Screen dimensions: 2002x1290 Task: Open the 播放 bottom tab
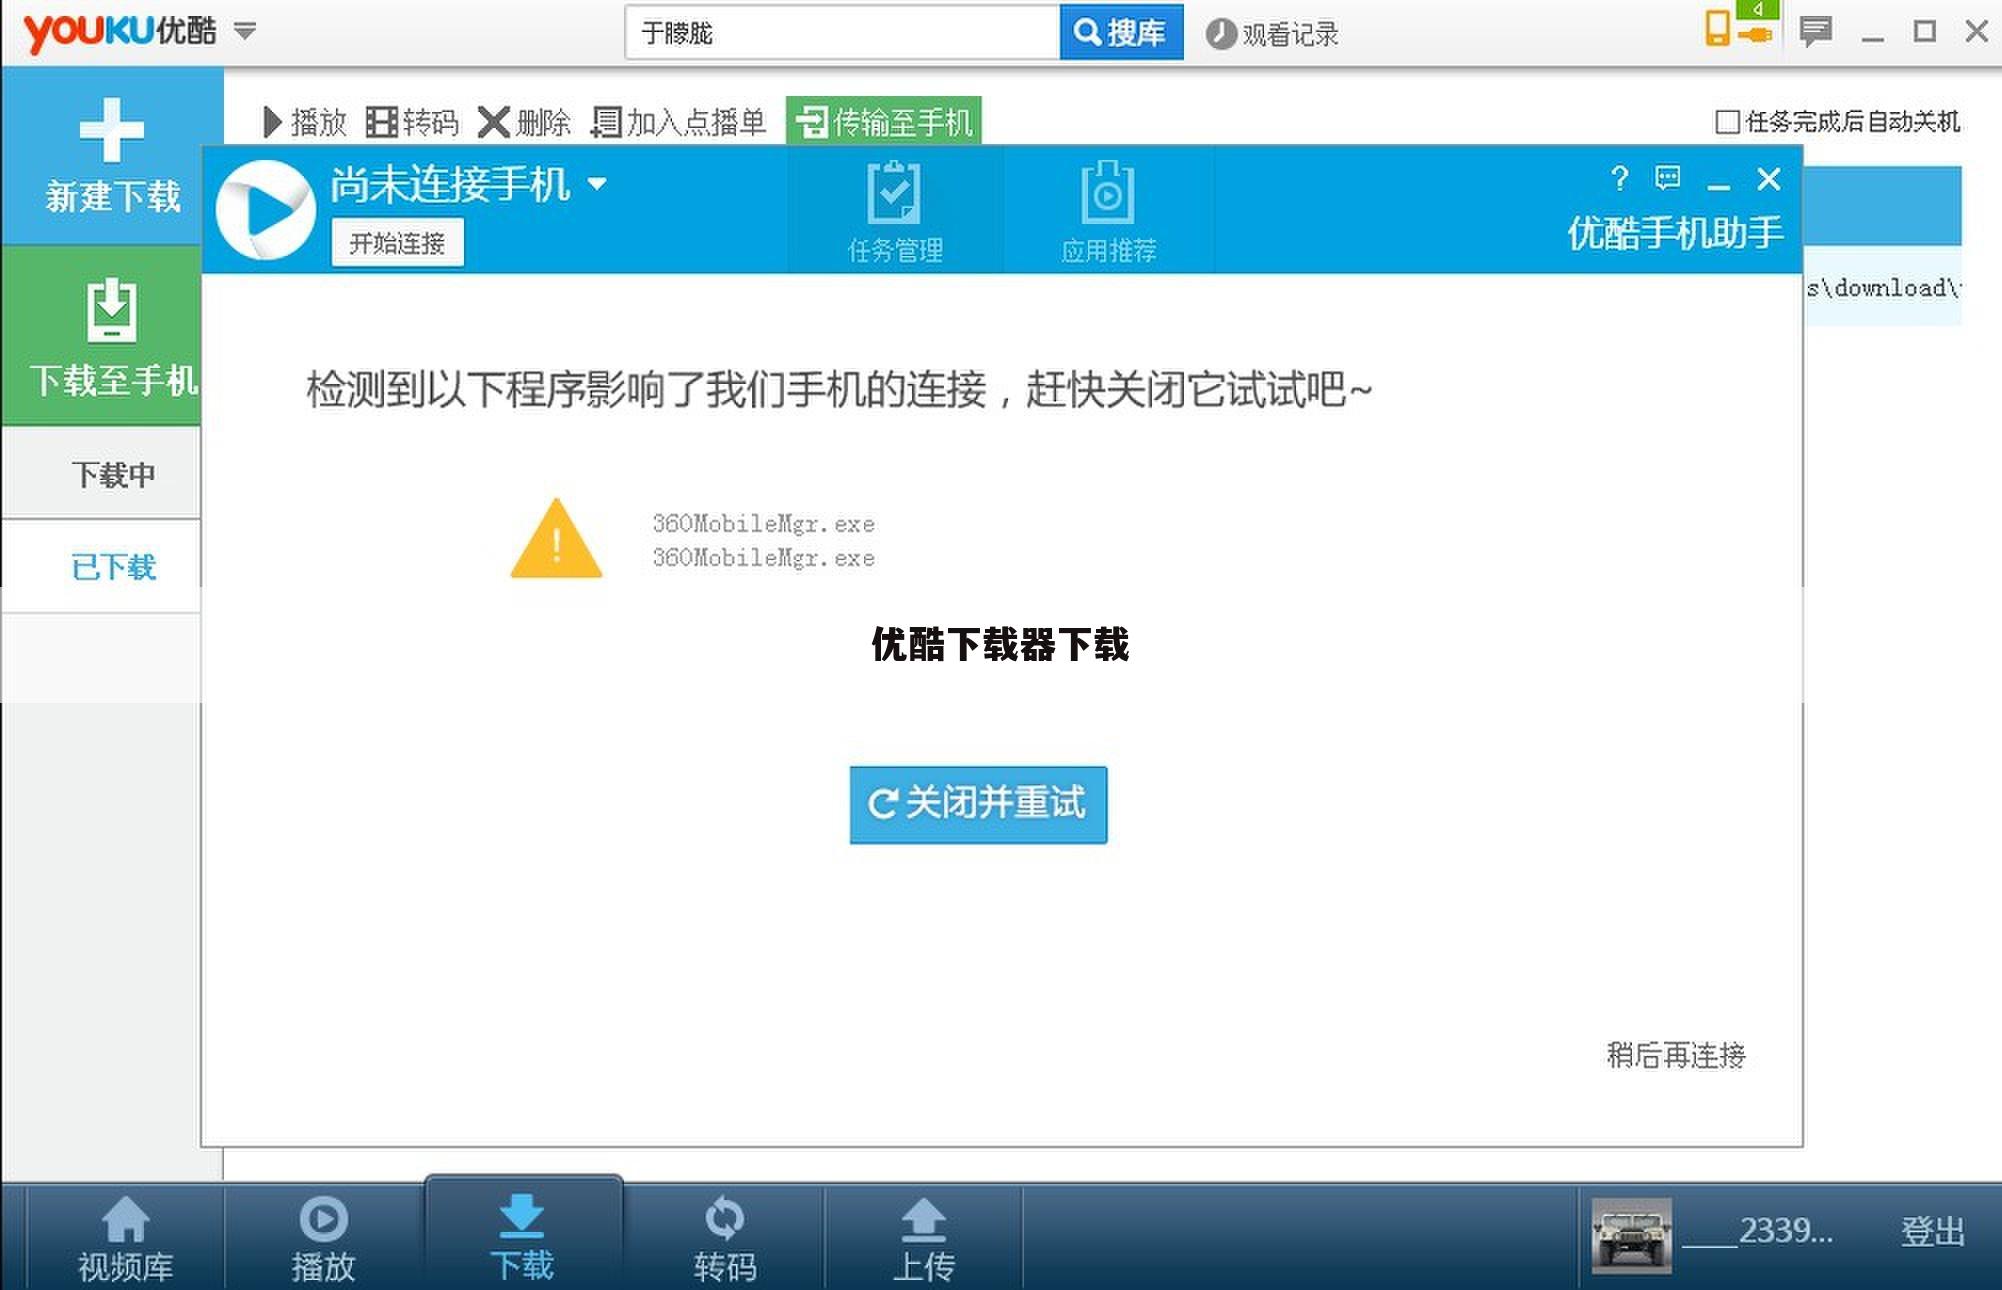[x=323, y=1237]
